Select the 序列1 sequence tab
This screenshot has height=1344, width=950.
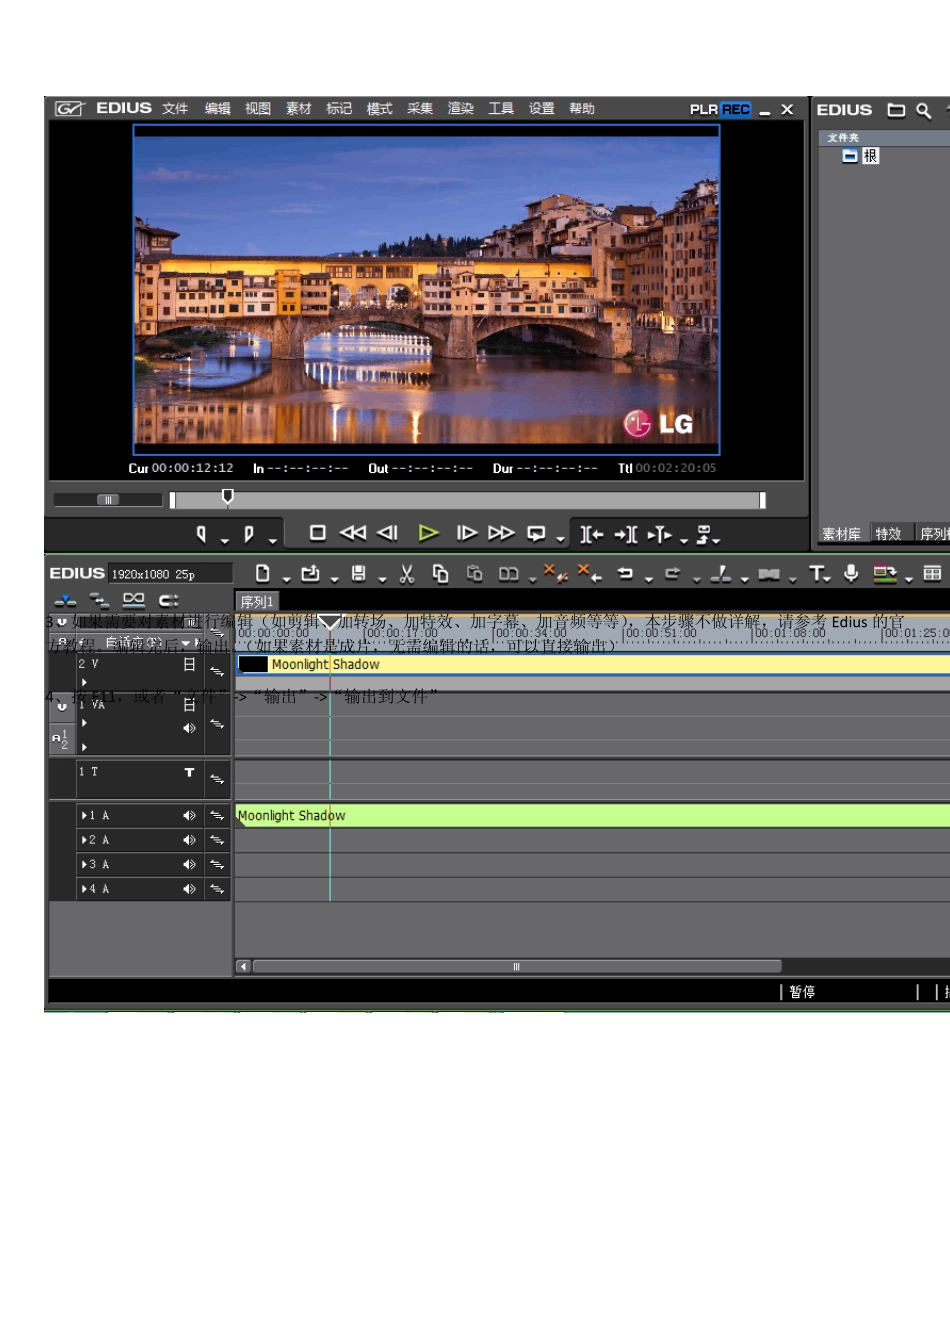[256, 602]
